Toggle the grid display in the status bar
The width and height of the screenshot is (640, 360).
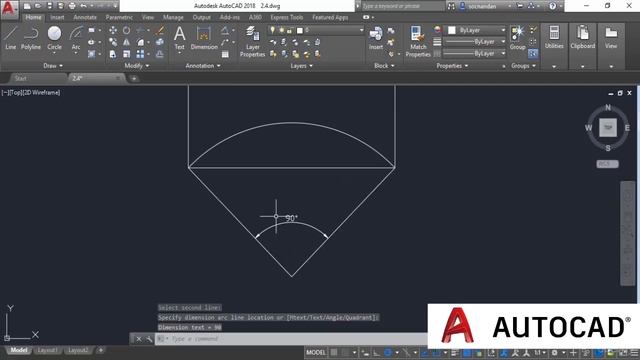click(334, 353)
